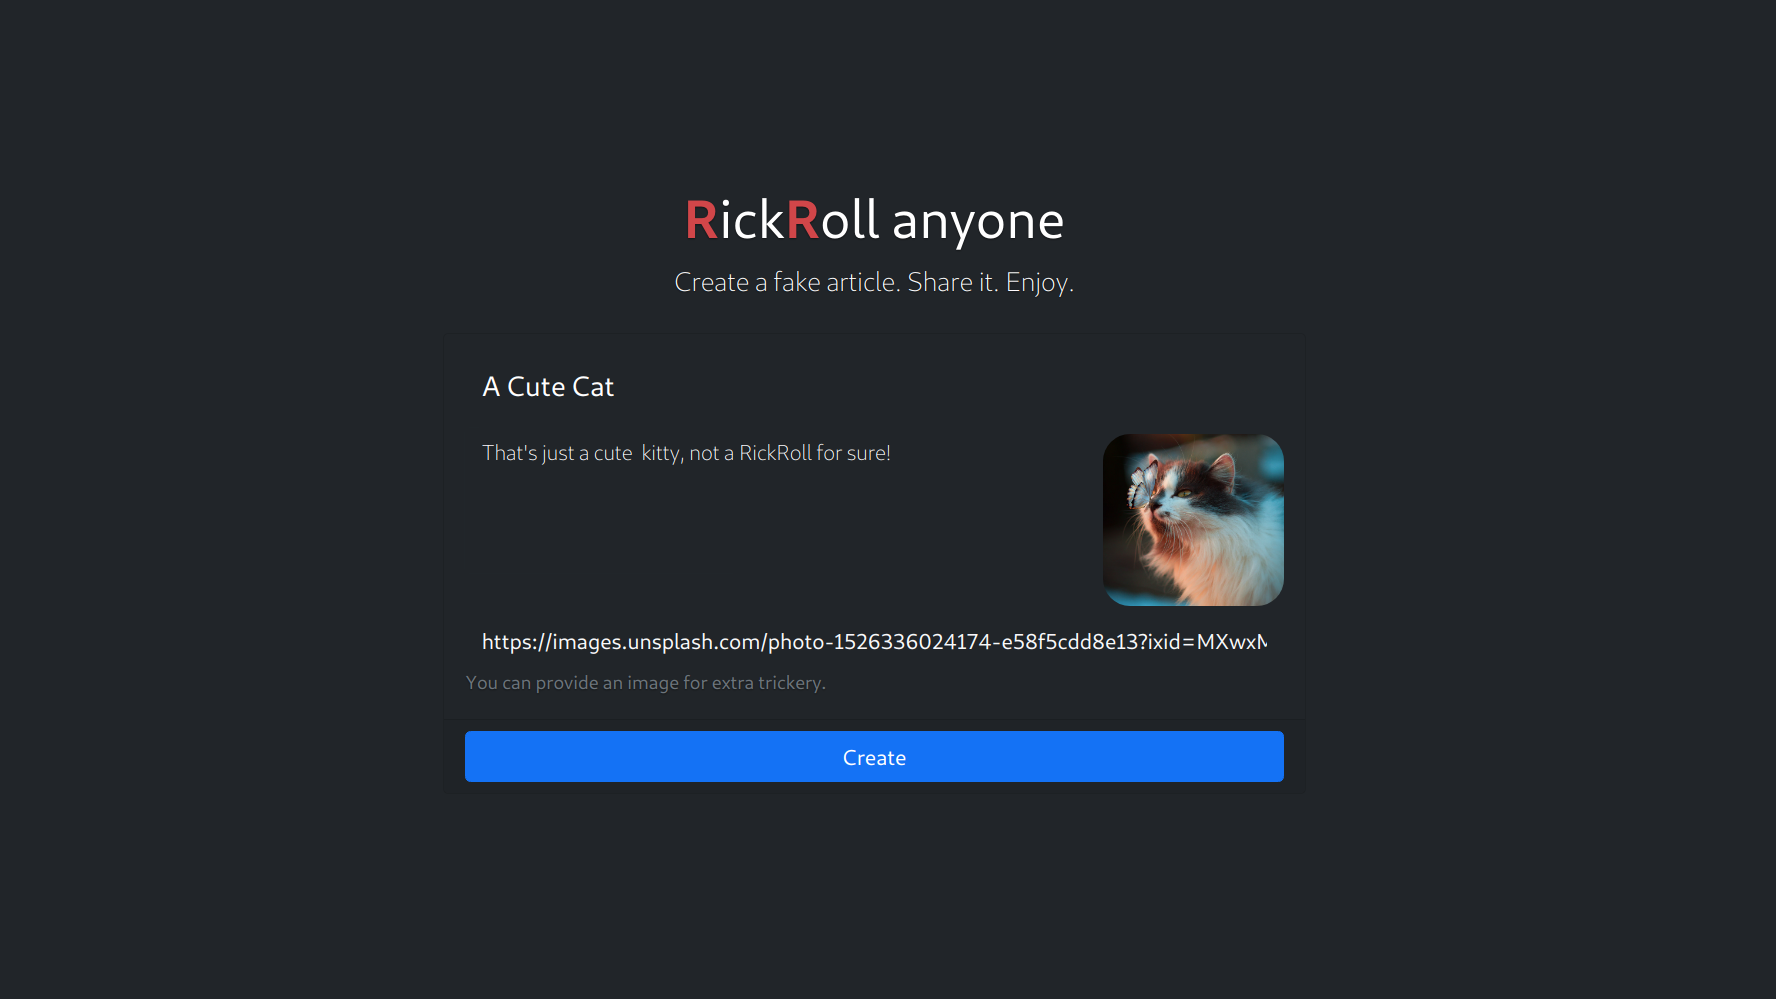Viewport: 1776px width, 999px height.
Task: Click the 'RickRoll anyone' page heading
Action: tap(874, 220)
